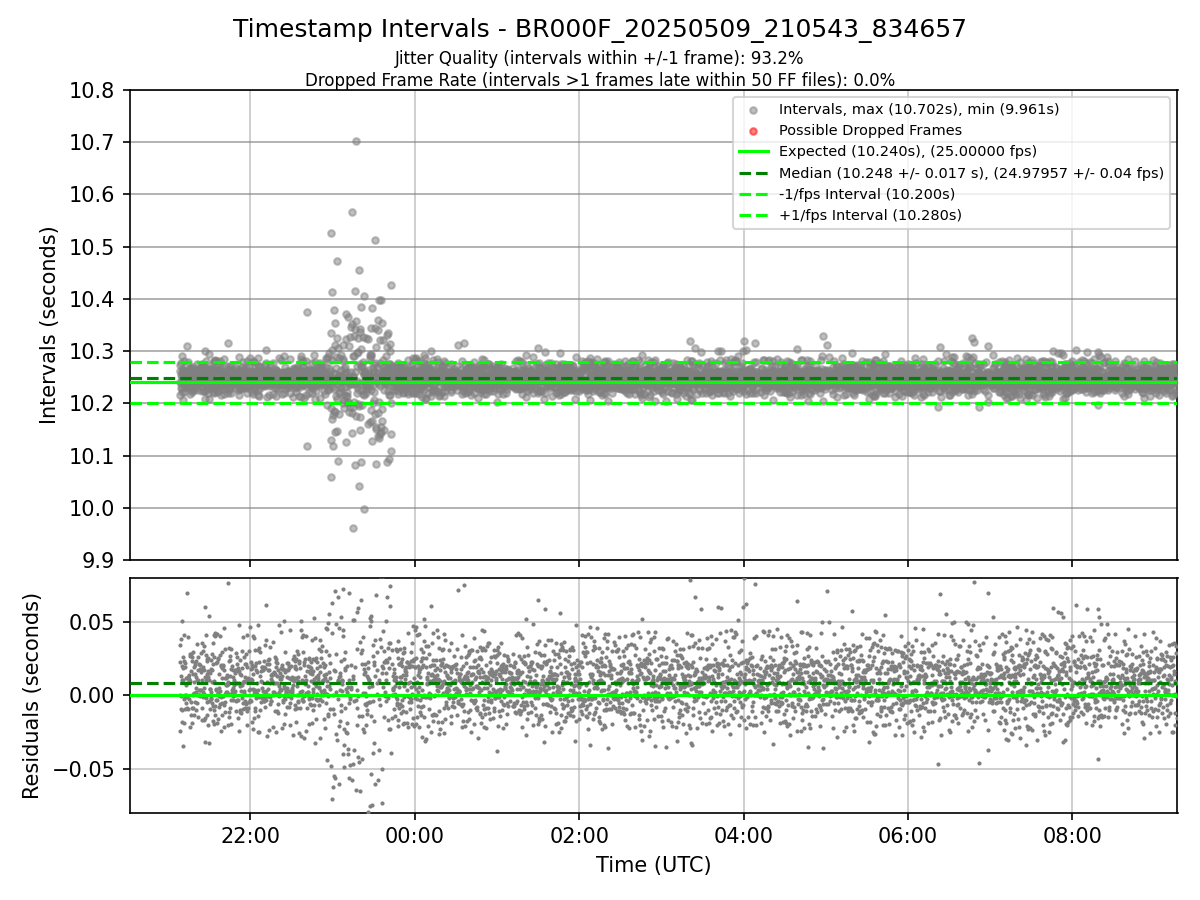Select legend entry beginning 'Median (10.248 +/- 0.017 s)'
The image size is (1200, 900).
pyautogui.click(x=971, y=172)
